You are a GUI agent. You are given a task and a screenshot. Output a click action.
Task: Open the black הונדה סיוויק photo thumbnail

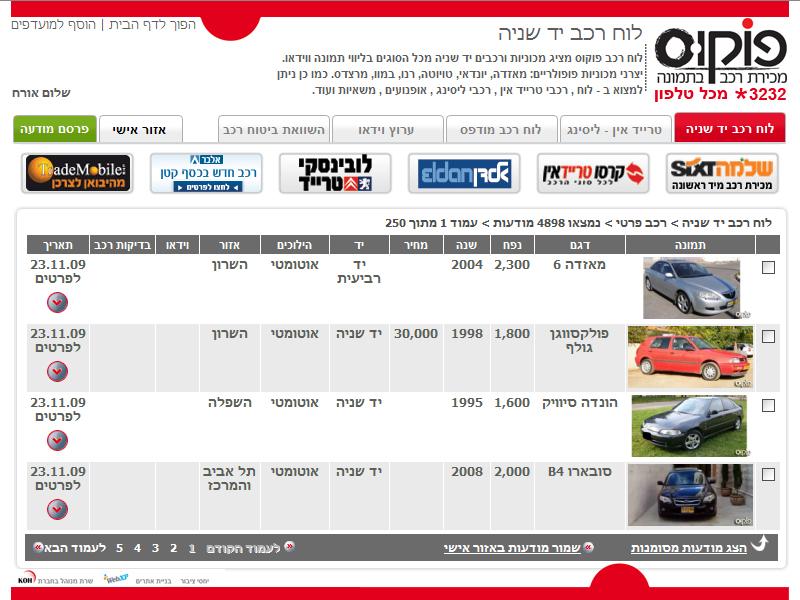pos(689,426)
